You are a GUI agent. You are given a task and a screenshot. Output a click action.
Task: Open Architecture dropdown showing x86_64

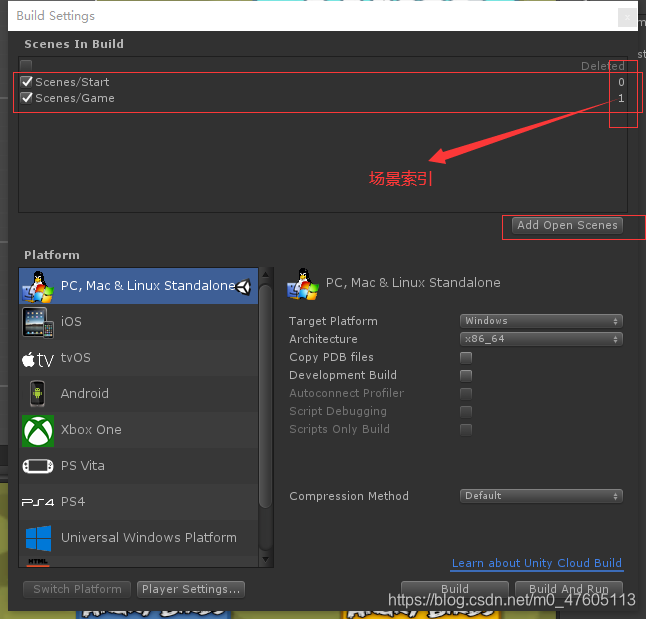[x=541, y=339]
